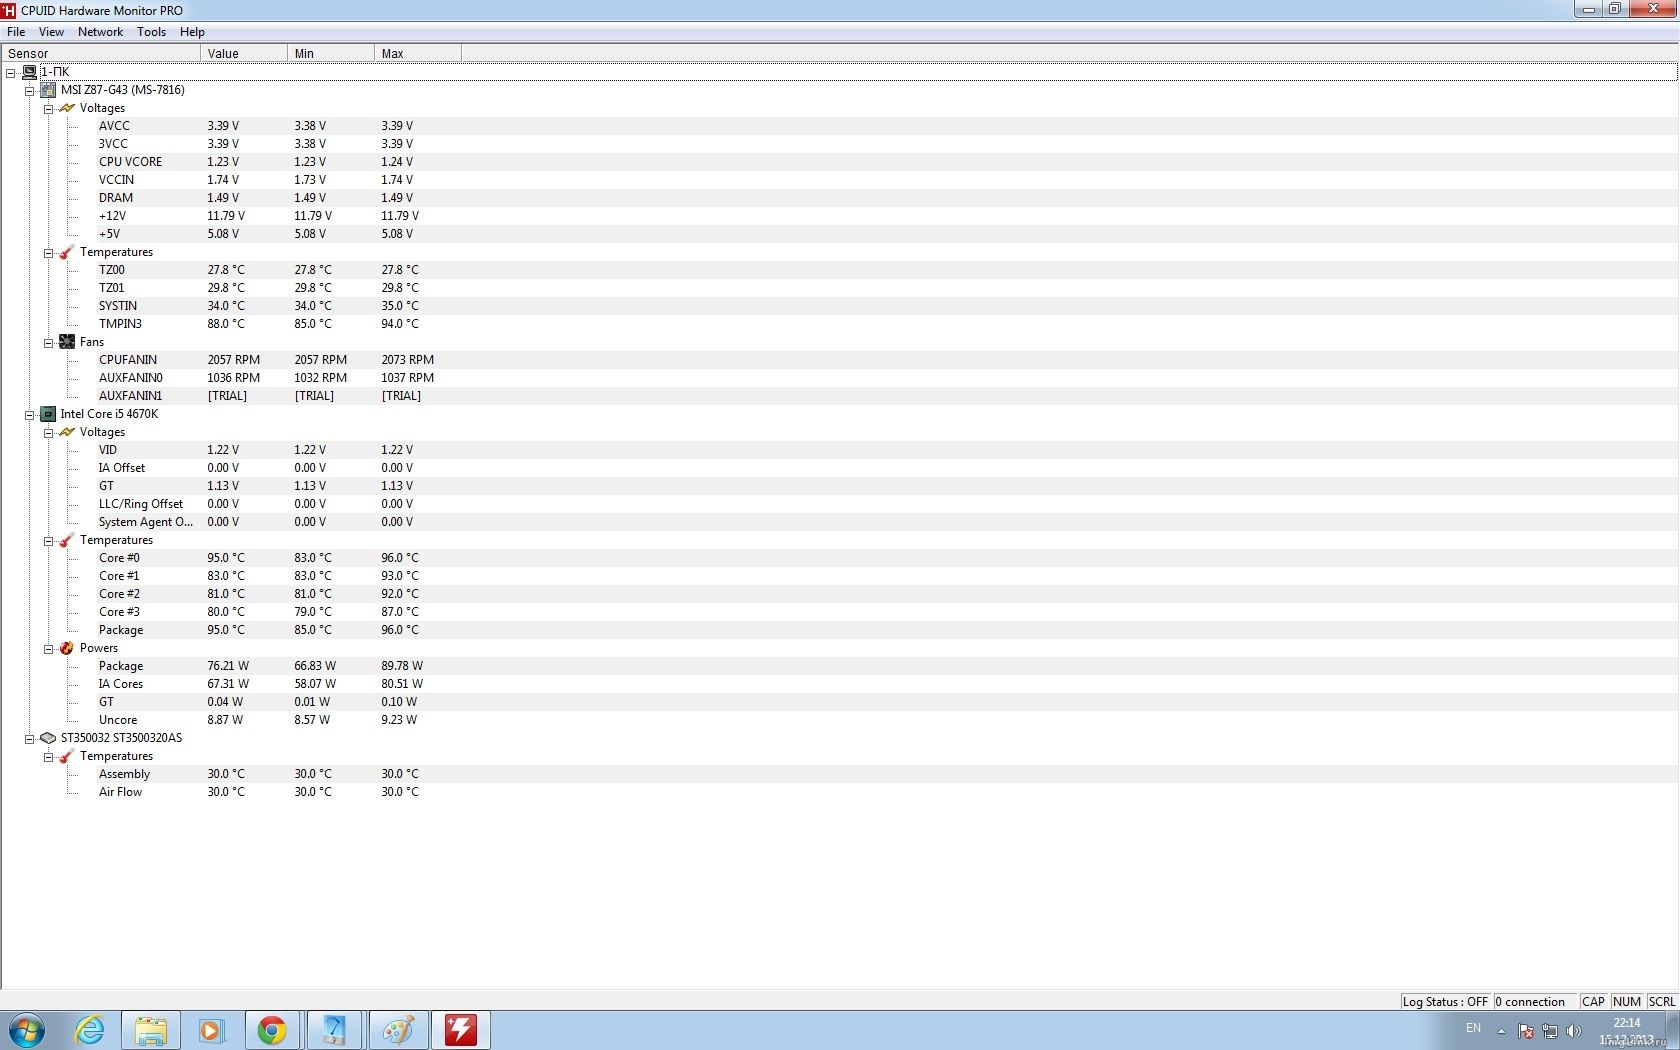Open Google Chrome from the taskbar
The height and width of the screenshot is (1050, 1680).
click(x=272, y=1029)
